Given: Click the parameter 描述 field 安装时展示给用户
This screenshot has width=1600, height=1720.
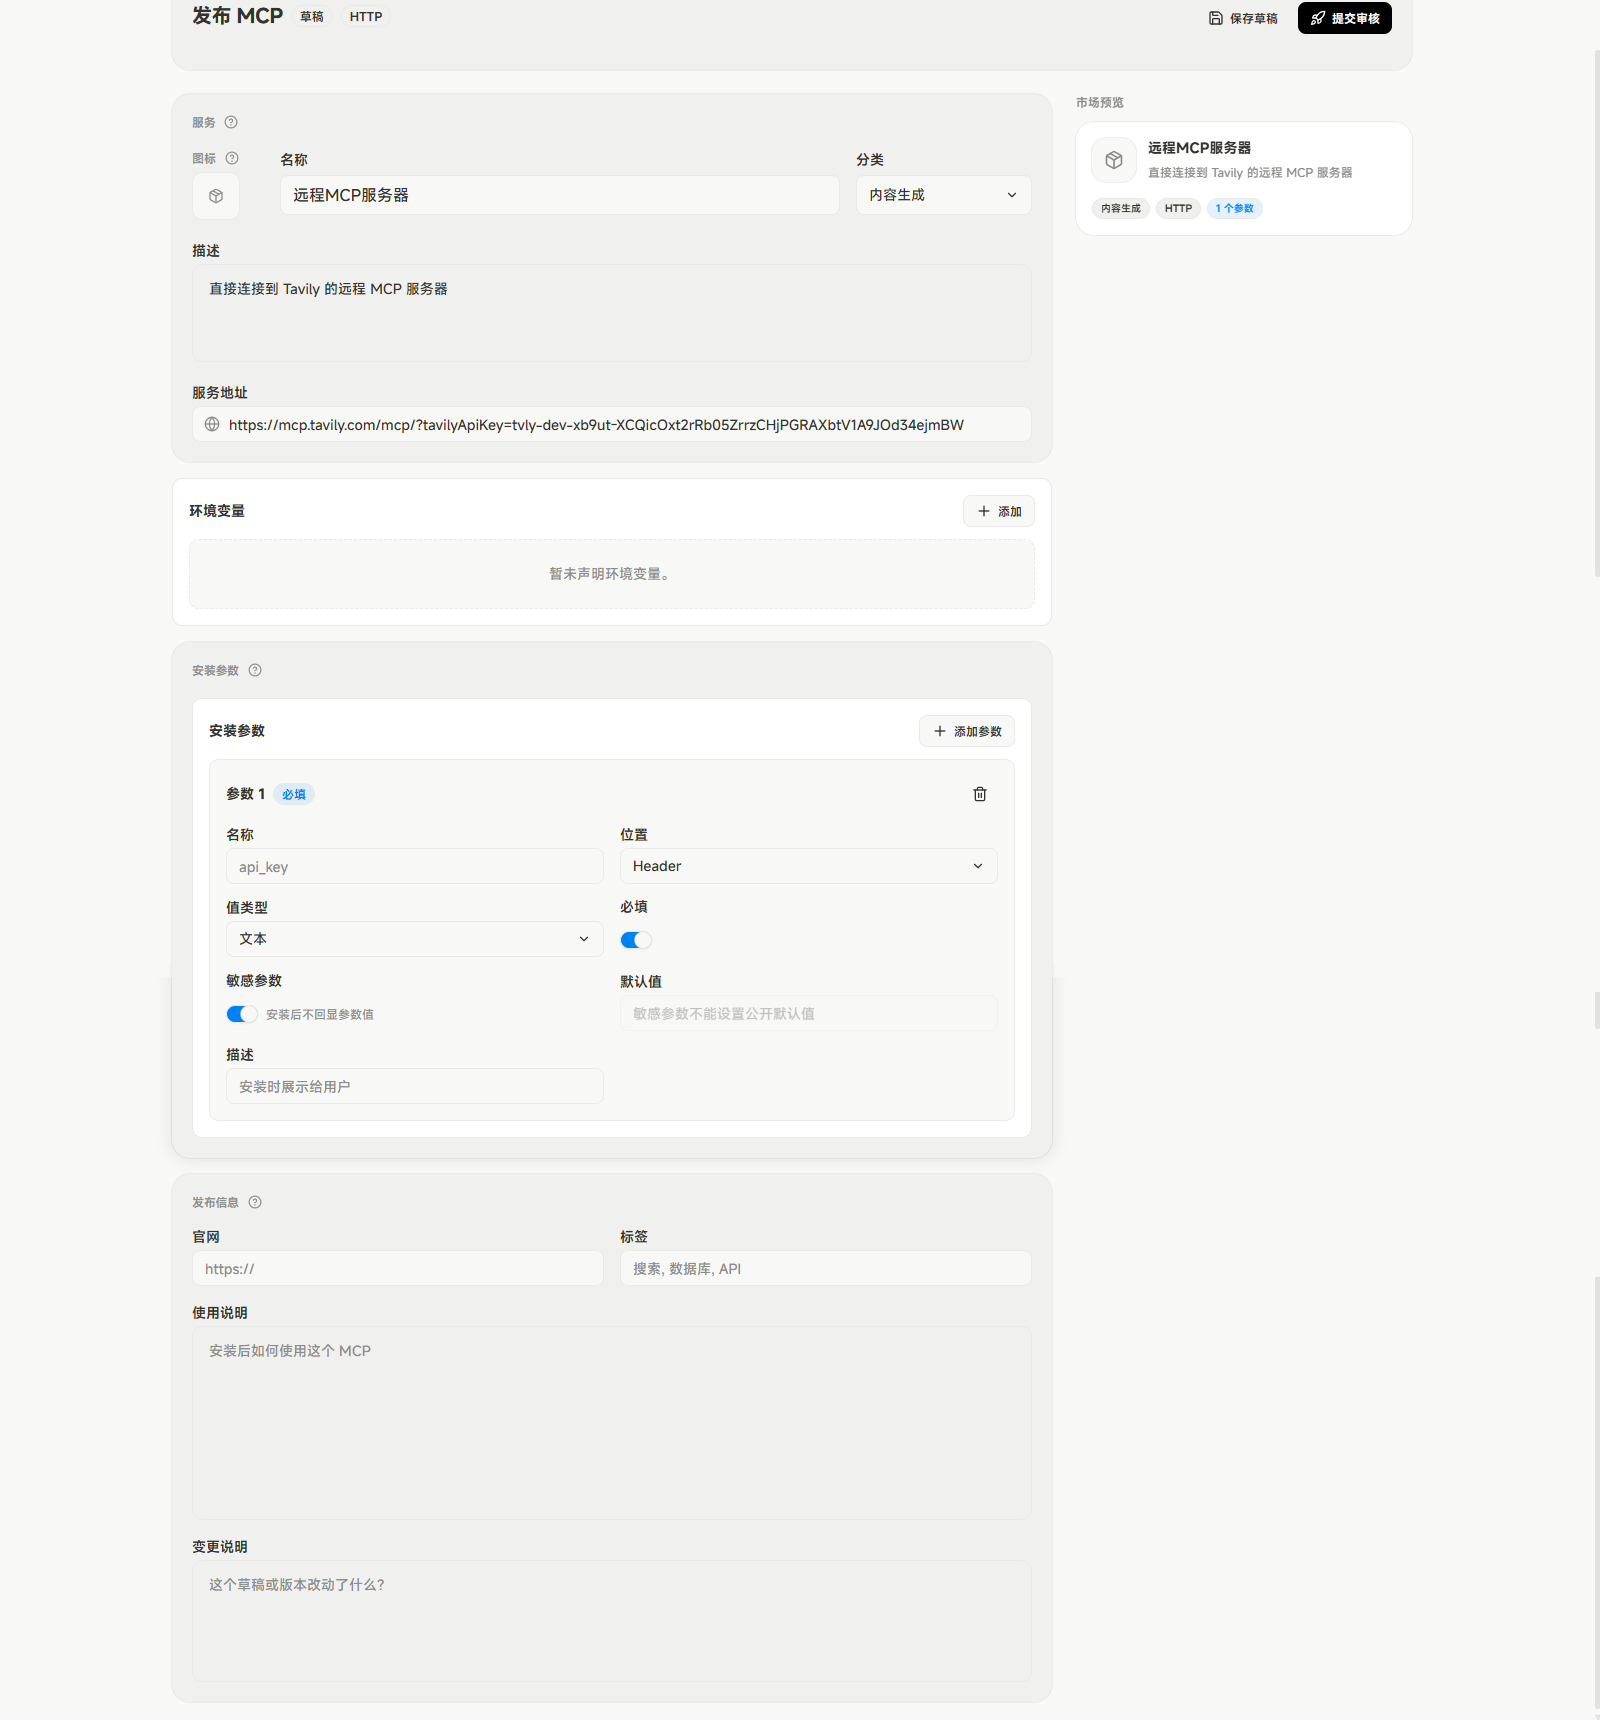Looking at the screenshot, I should click(414, 1086).
